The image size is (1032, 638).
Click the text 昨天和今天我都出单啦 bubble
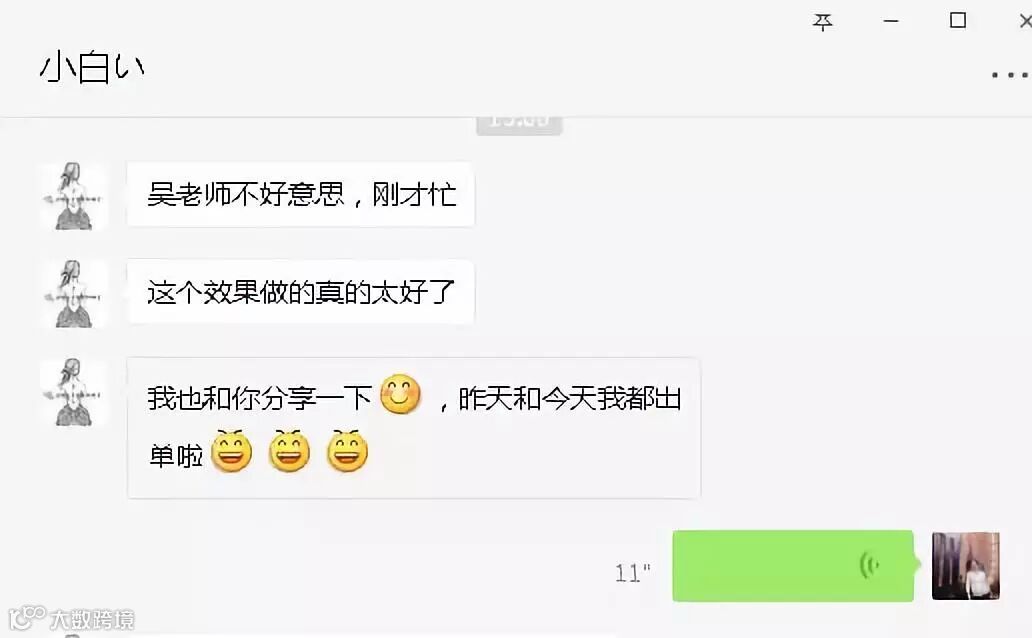click(x=413, y=427)
